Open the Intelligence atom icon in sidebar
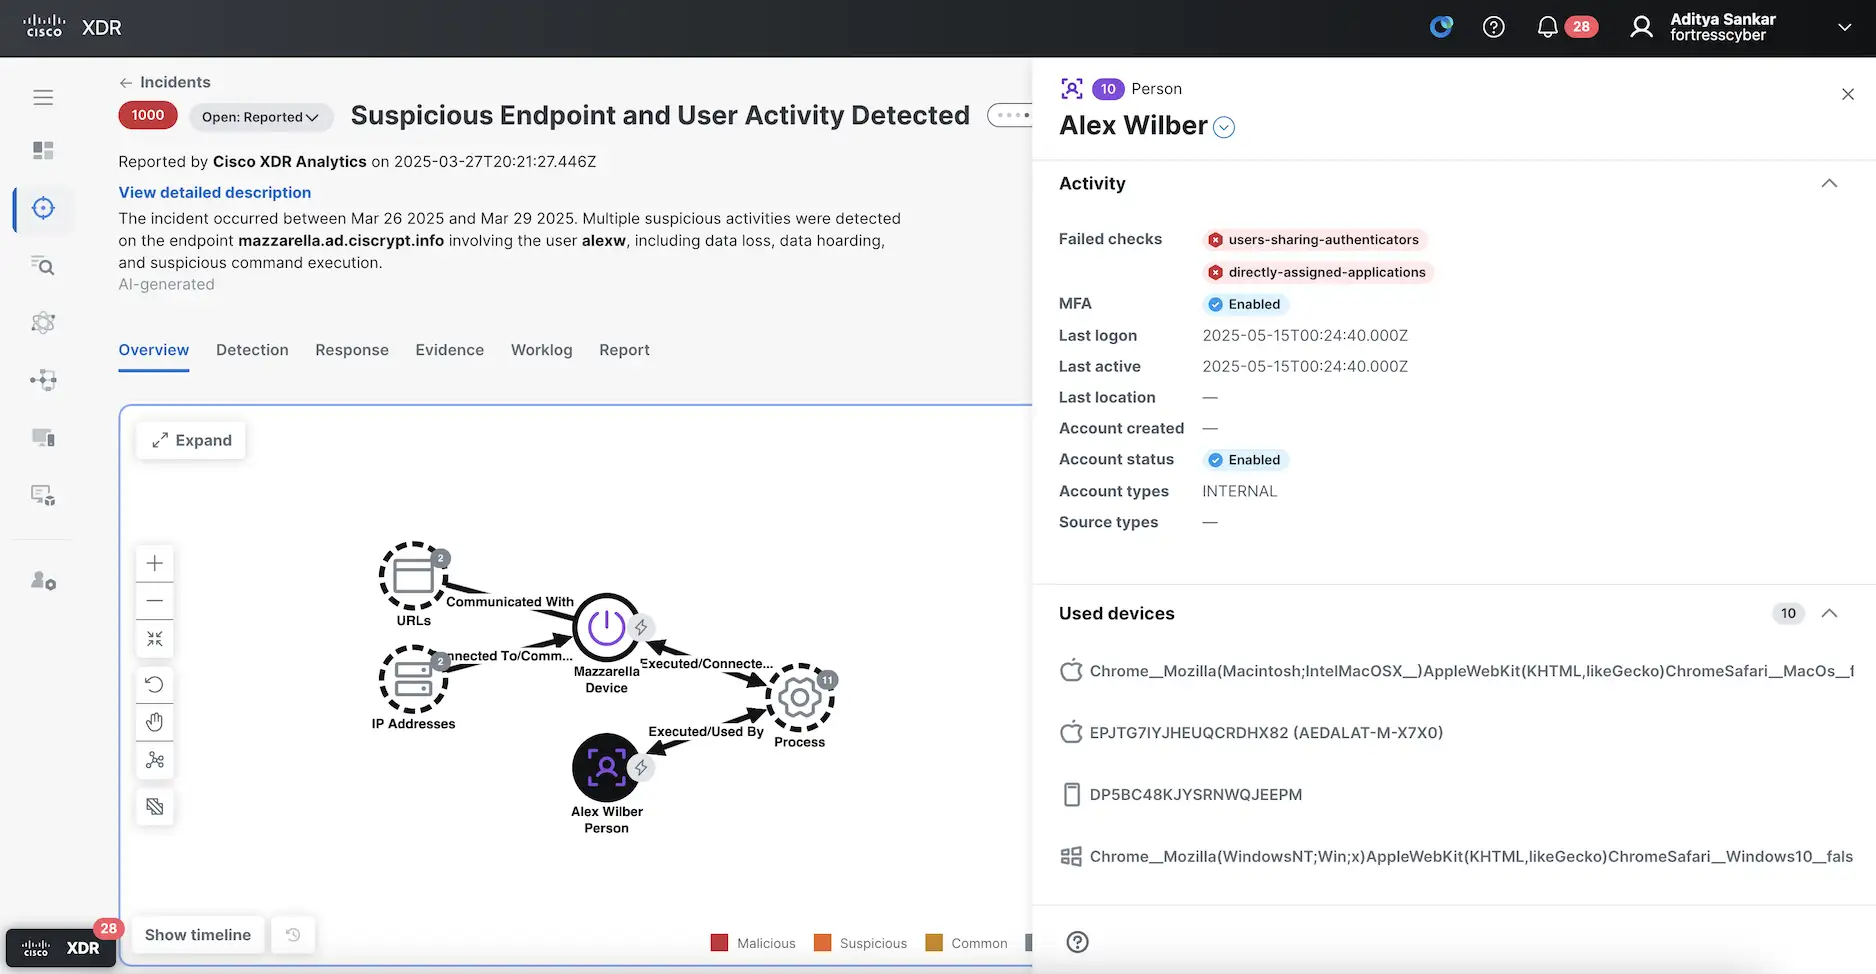 pyautogui.click(x=43, y=322)
